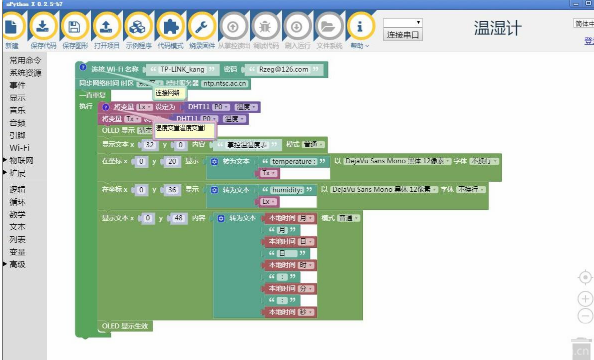Open the font dropdown in the temperature row
This screenshot has width=594, height=360.
(397, 161)
